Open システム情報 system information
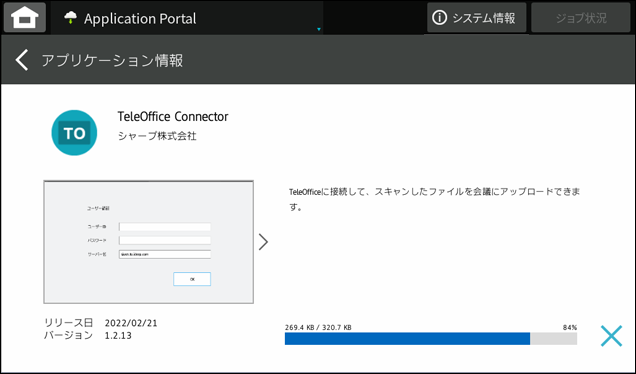 pyautogui.click(x=477, y=17)
